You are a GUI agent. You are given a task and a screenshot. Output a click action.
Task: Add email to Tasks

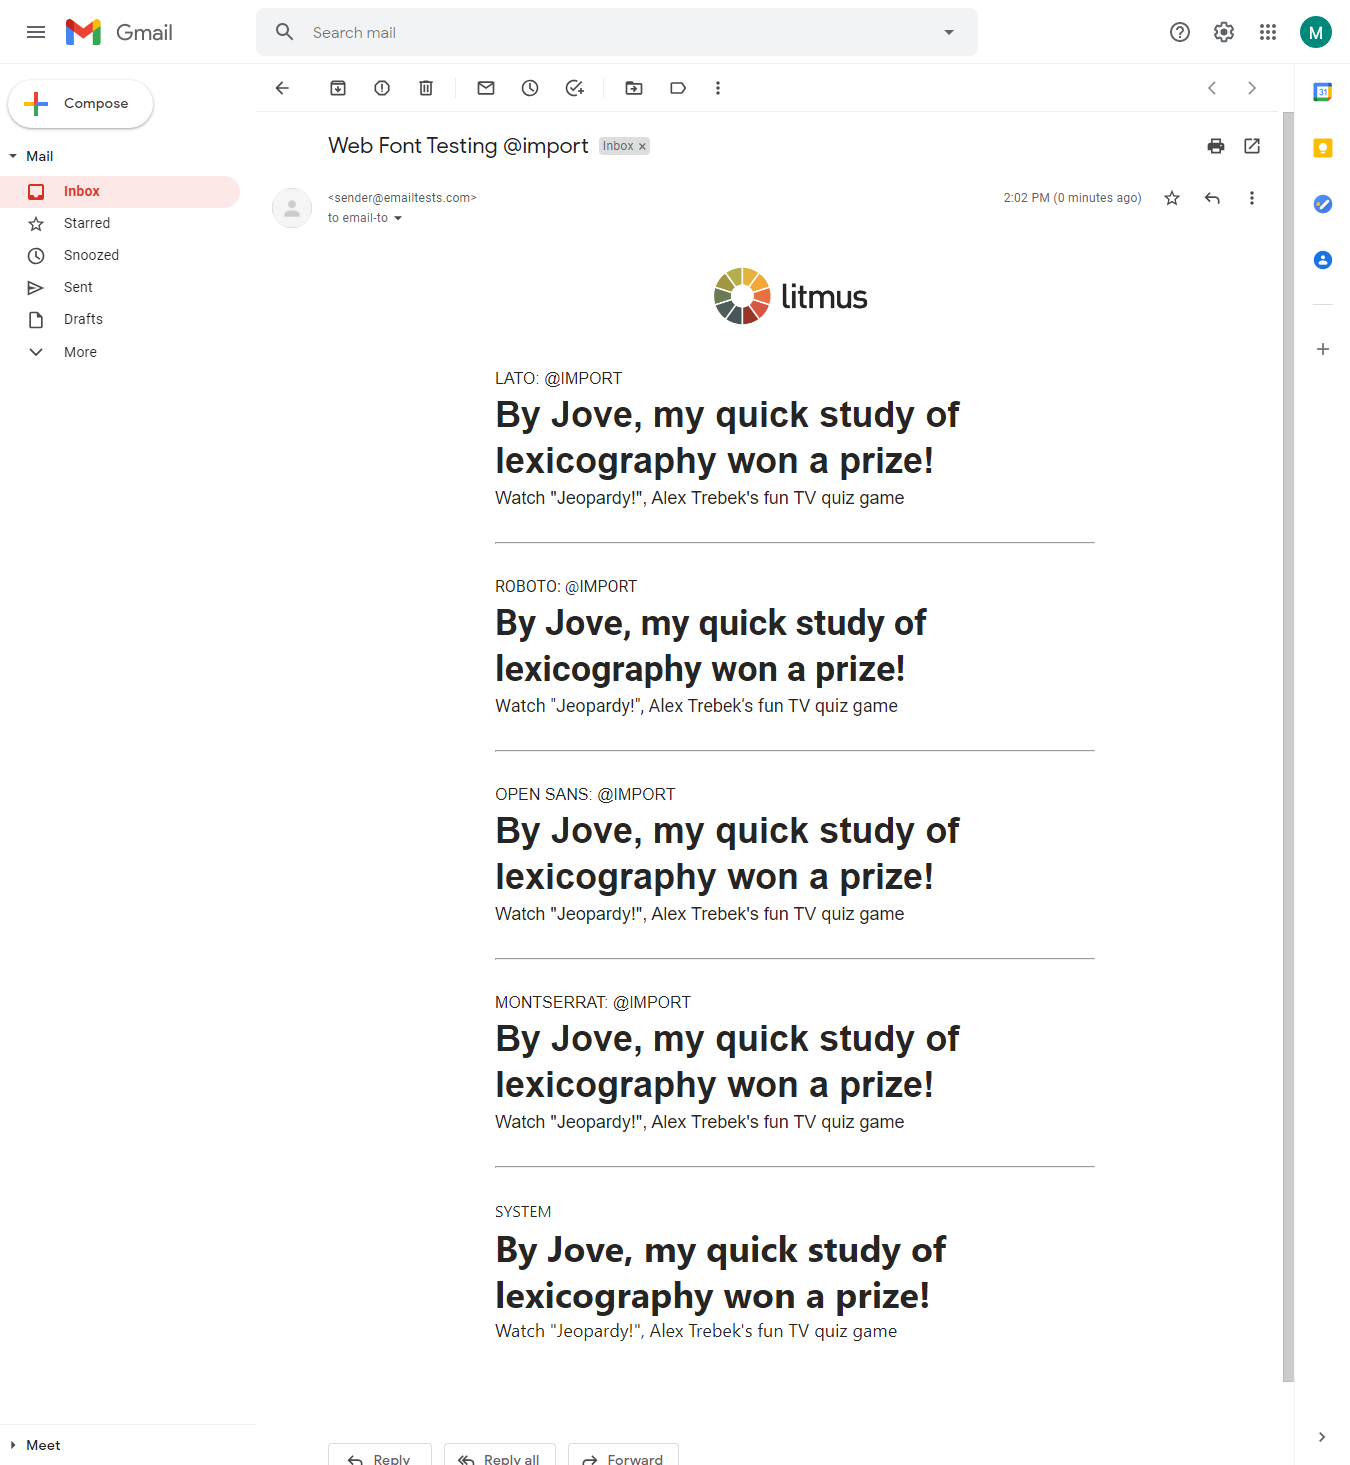coord(574,88)
